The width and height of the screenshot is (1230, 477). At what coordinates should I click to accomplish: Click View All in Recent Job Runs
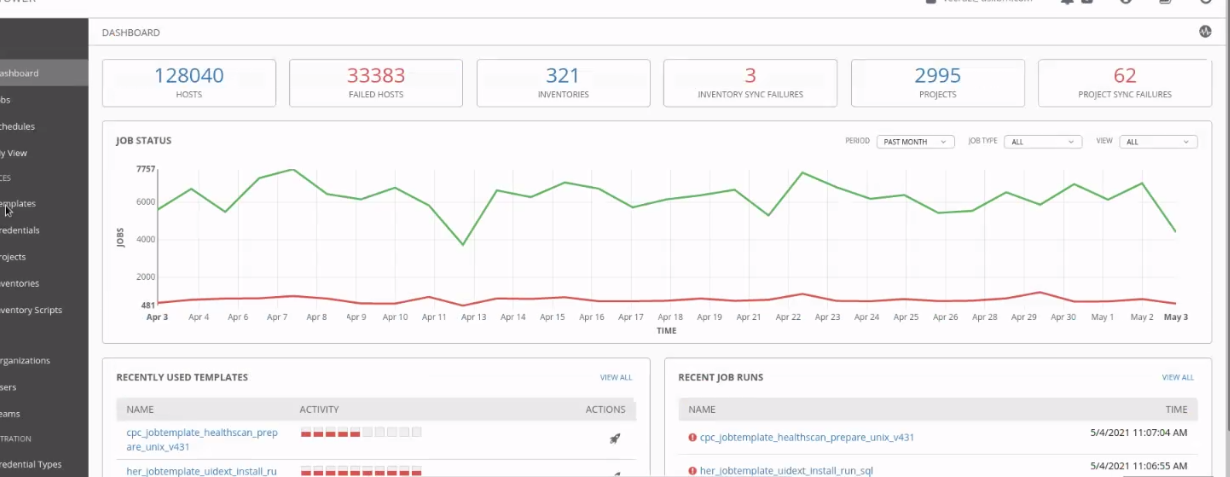coord(1178,378)
